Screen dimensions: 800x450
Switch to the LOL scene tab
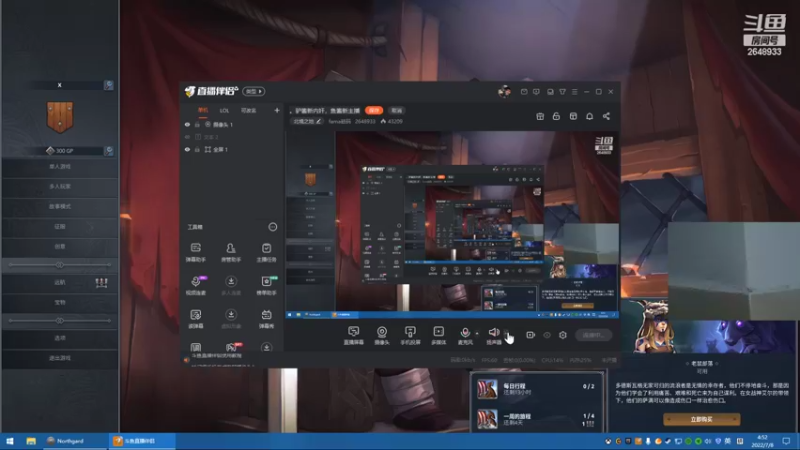coord(224,110)
